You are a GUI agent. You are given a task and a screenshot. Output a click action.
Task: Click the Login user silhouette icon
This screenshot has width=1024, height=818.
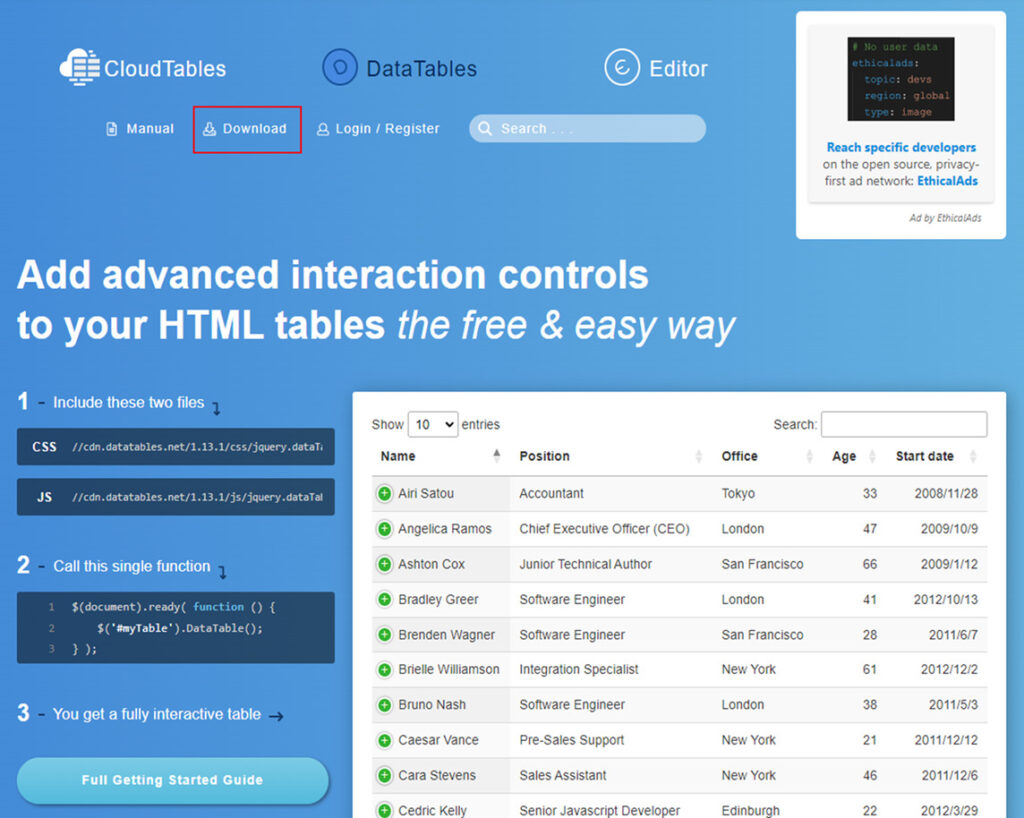[323, 129]
